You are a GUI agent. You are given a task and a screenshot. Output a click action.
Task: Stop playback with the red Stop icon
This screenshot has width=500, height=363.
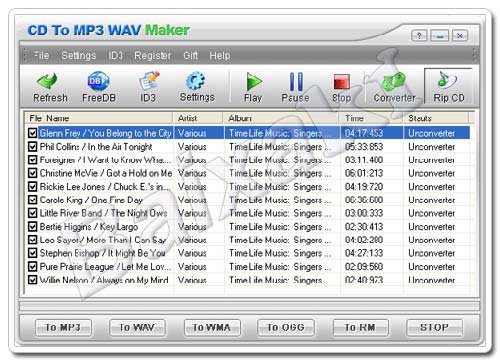tap(342, 88)
